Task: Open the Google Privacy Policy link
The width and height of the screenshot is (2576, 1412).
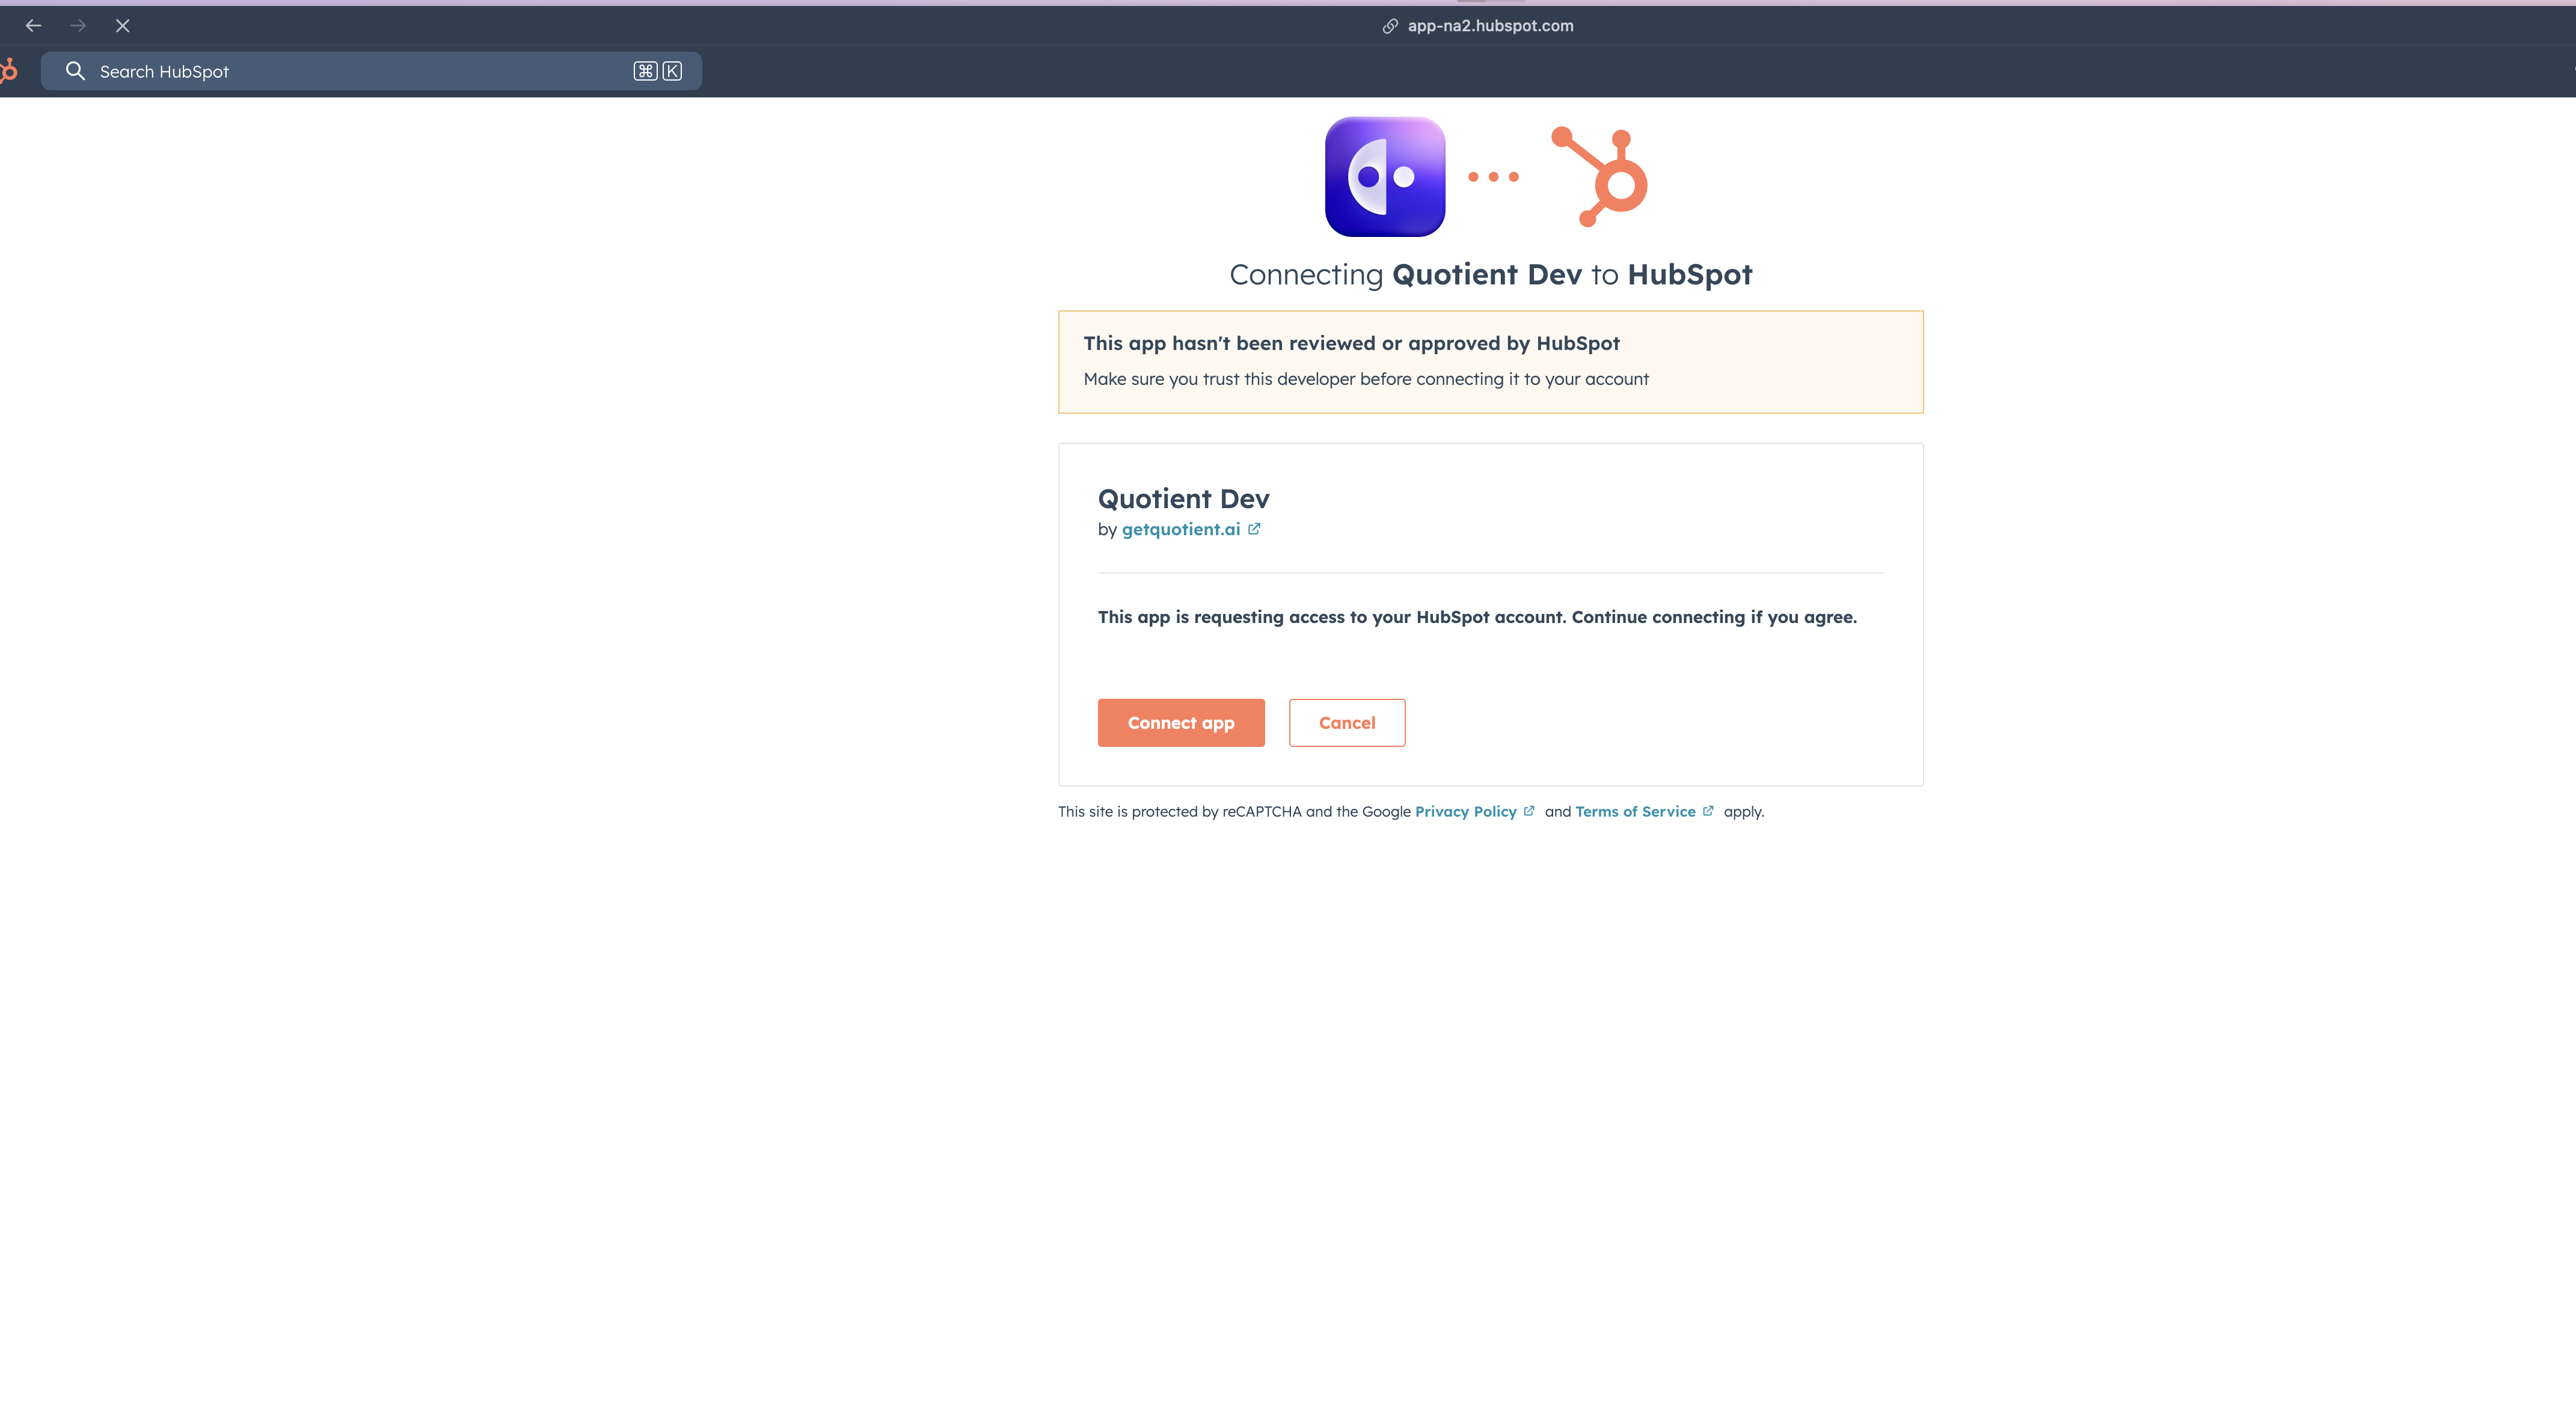Action: 1466,811
